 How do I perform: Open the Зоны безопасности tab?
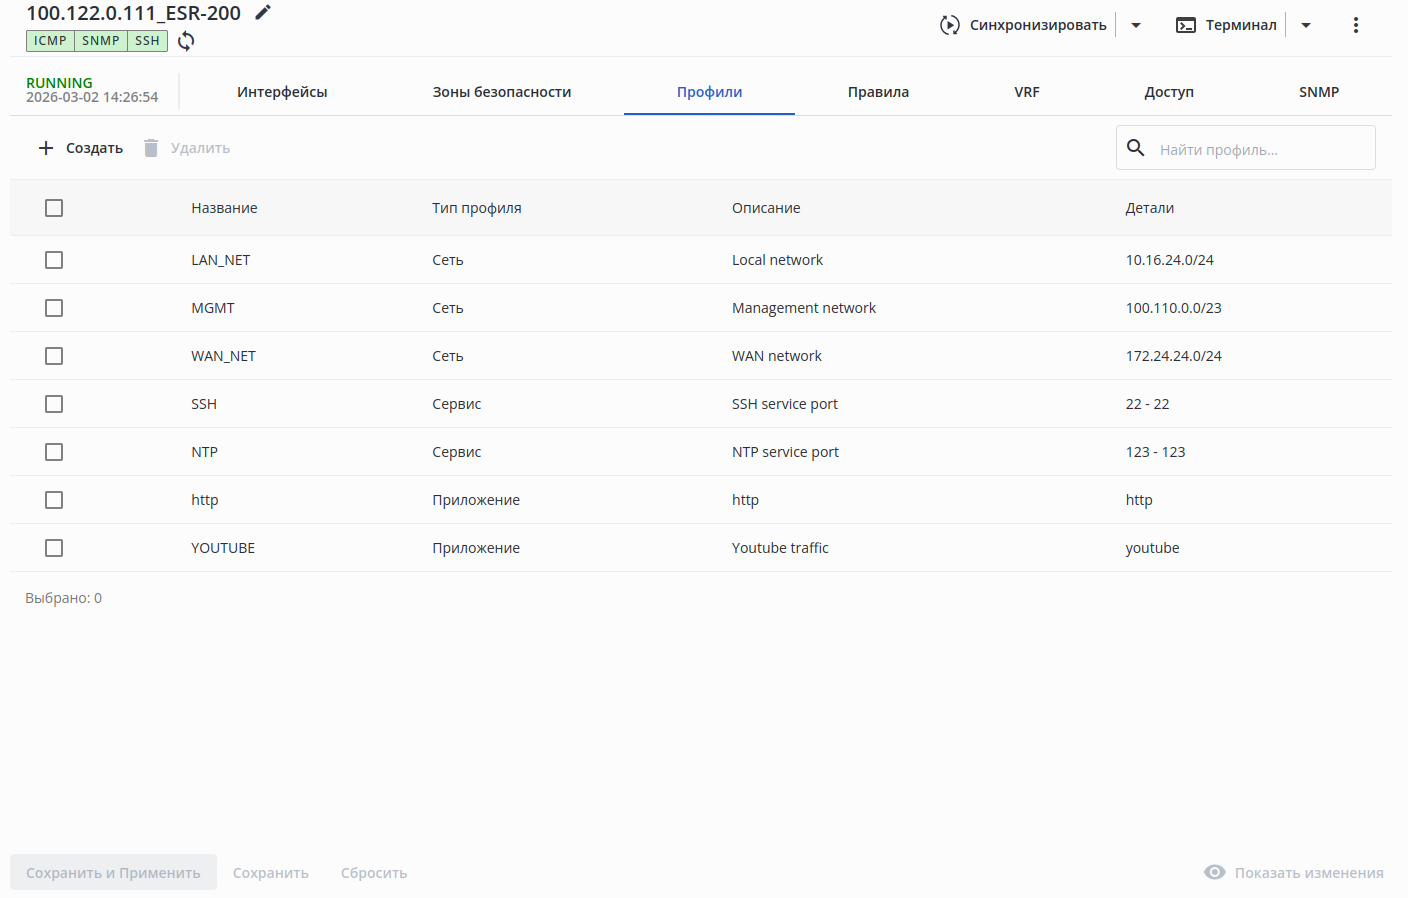tap(502, 92)
